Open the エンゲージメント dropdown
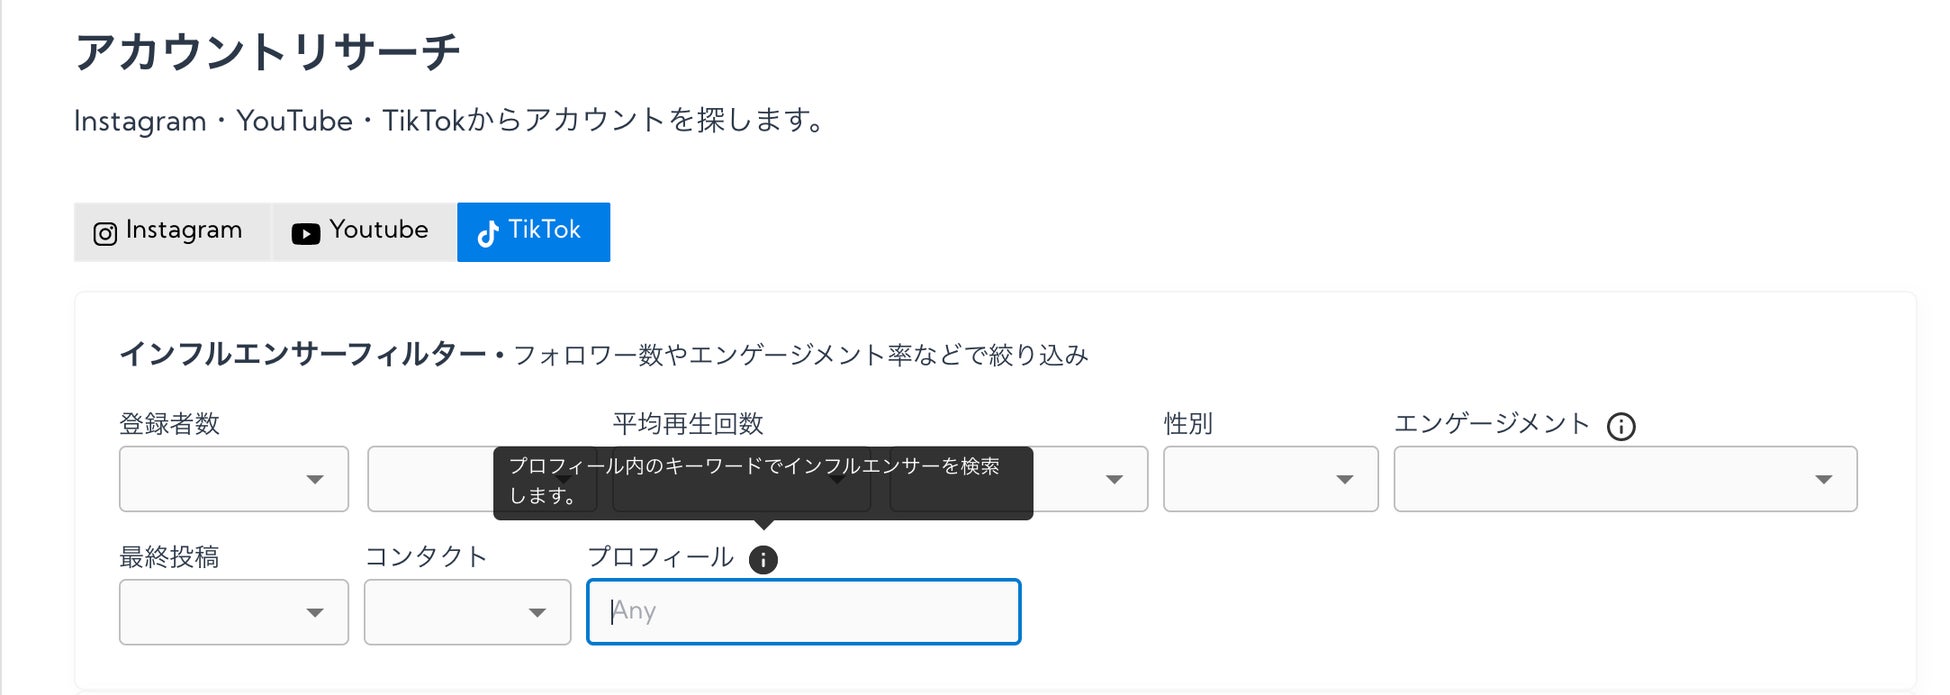The image size is (1950, 695). 1625,479
